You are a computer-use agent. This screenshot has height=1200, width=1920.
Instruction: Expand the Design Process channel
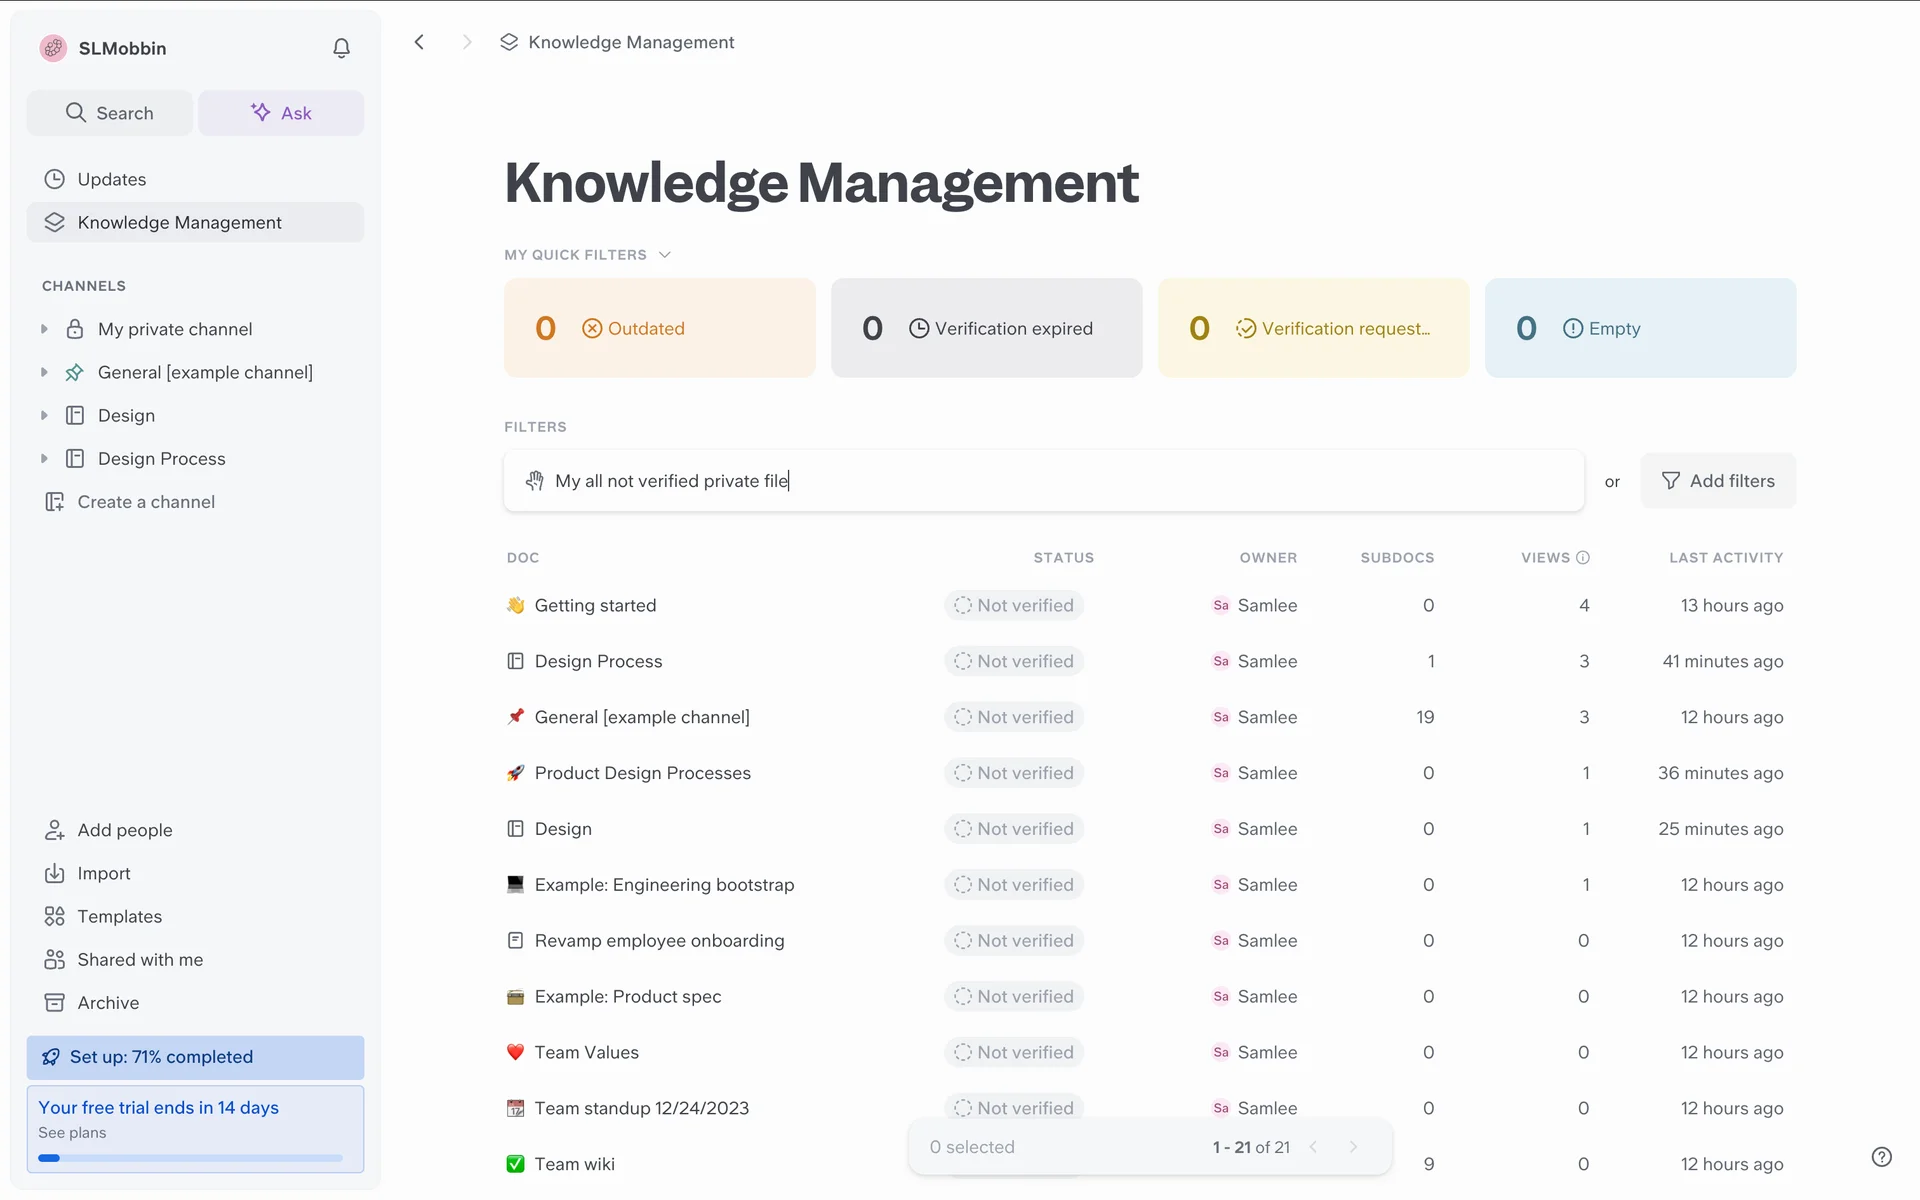click(44, 459)
